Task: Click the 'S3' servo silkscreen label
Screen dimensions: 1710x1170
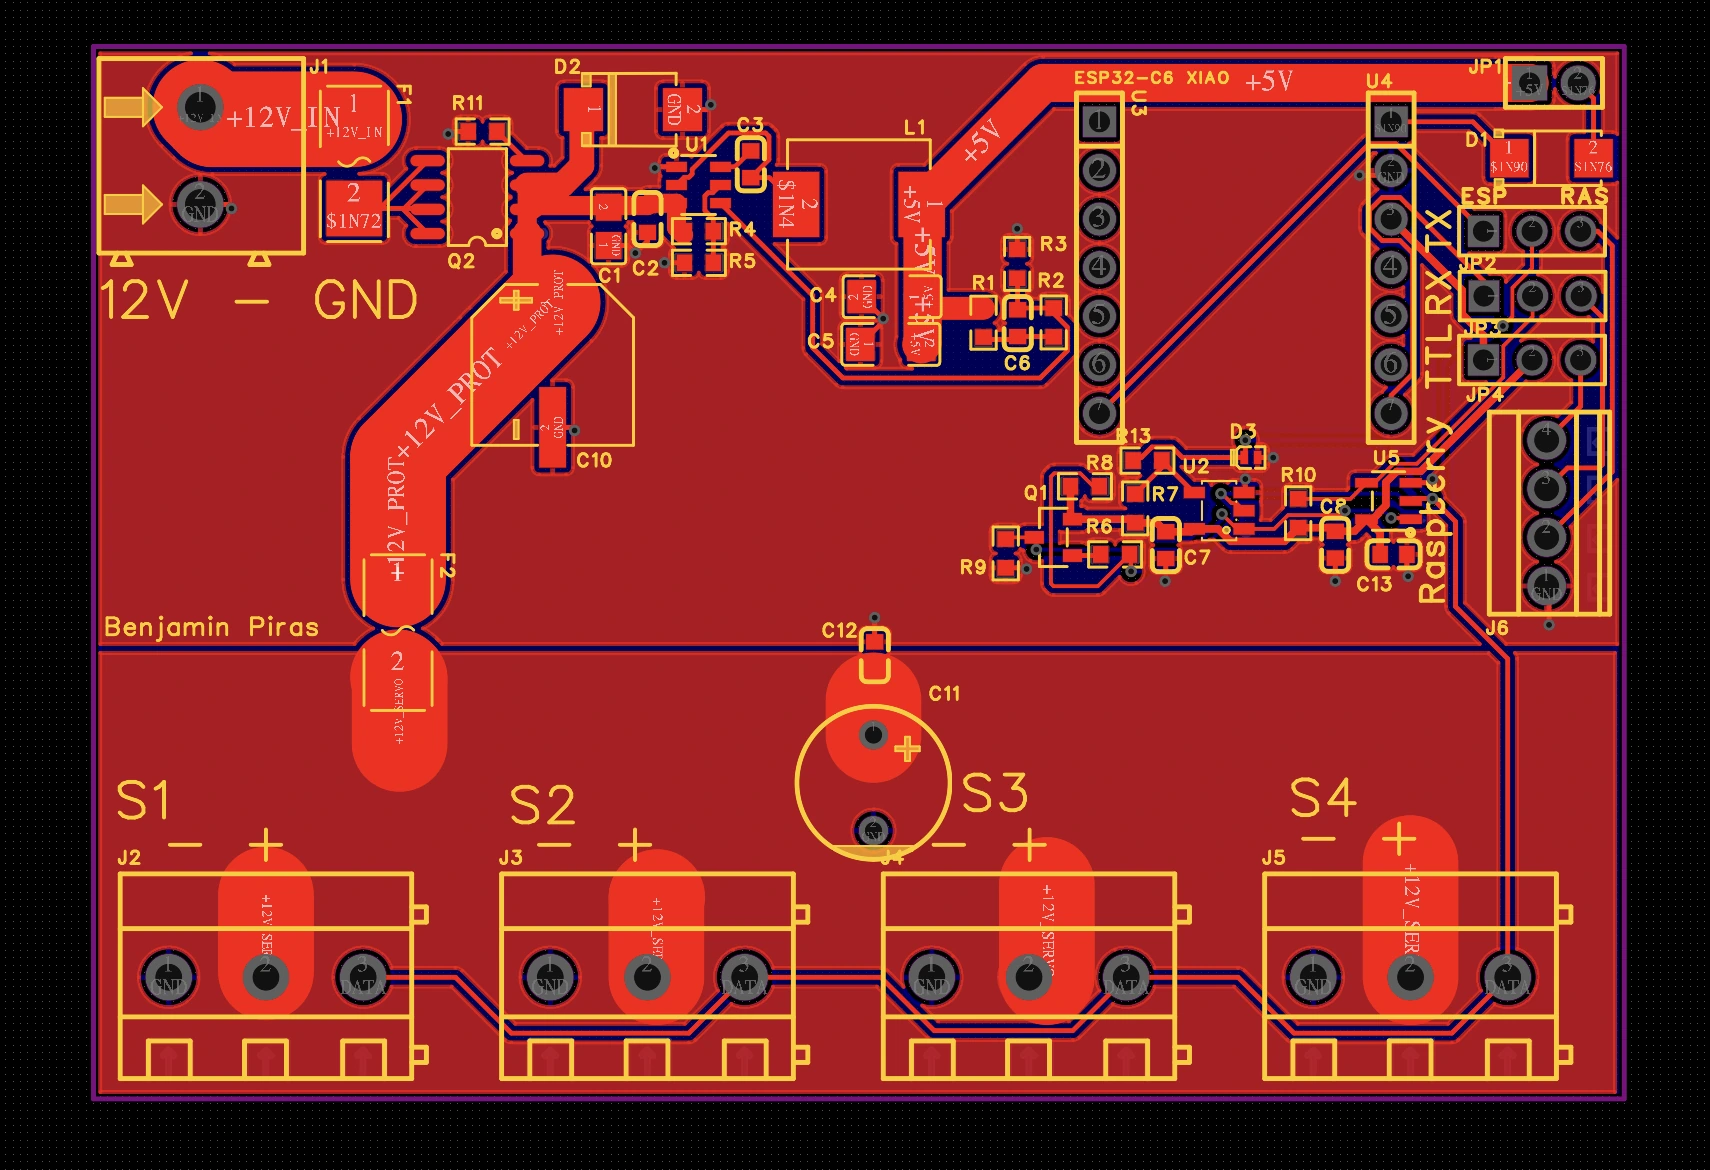Action: 994,794
